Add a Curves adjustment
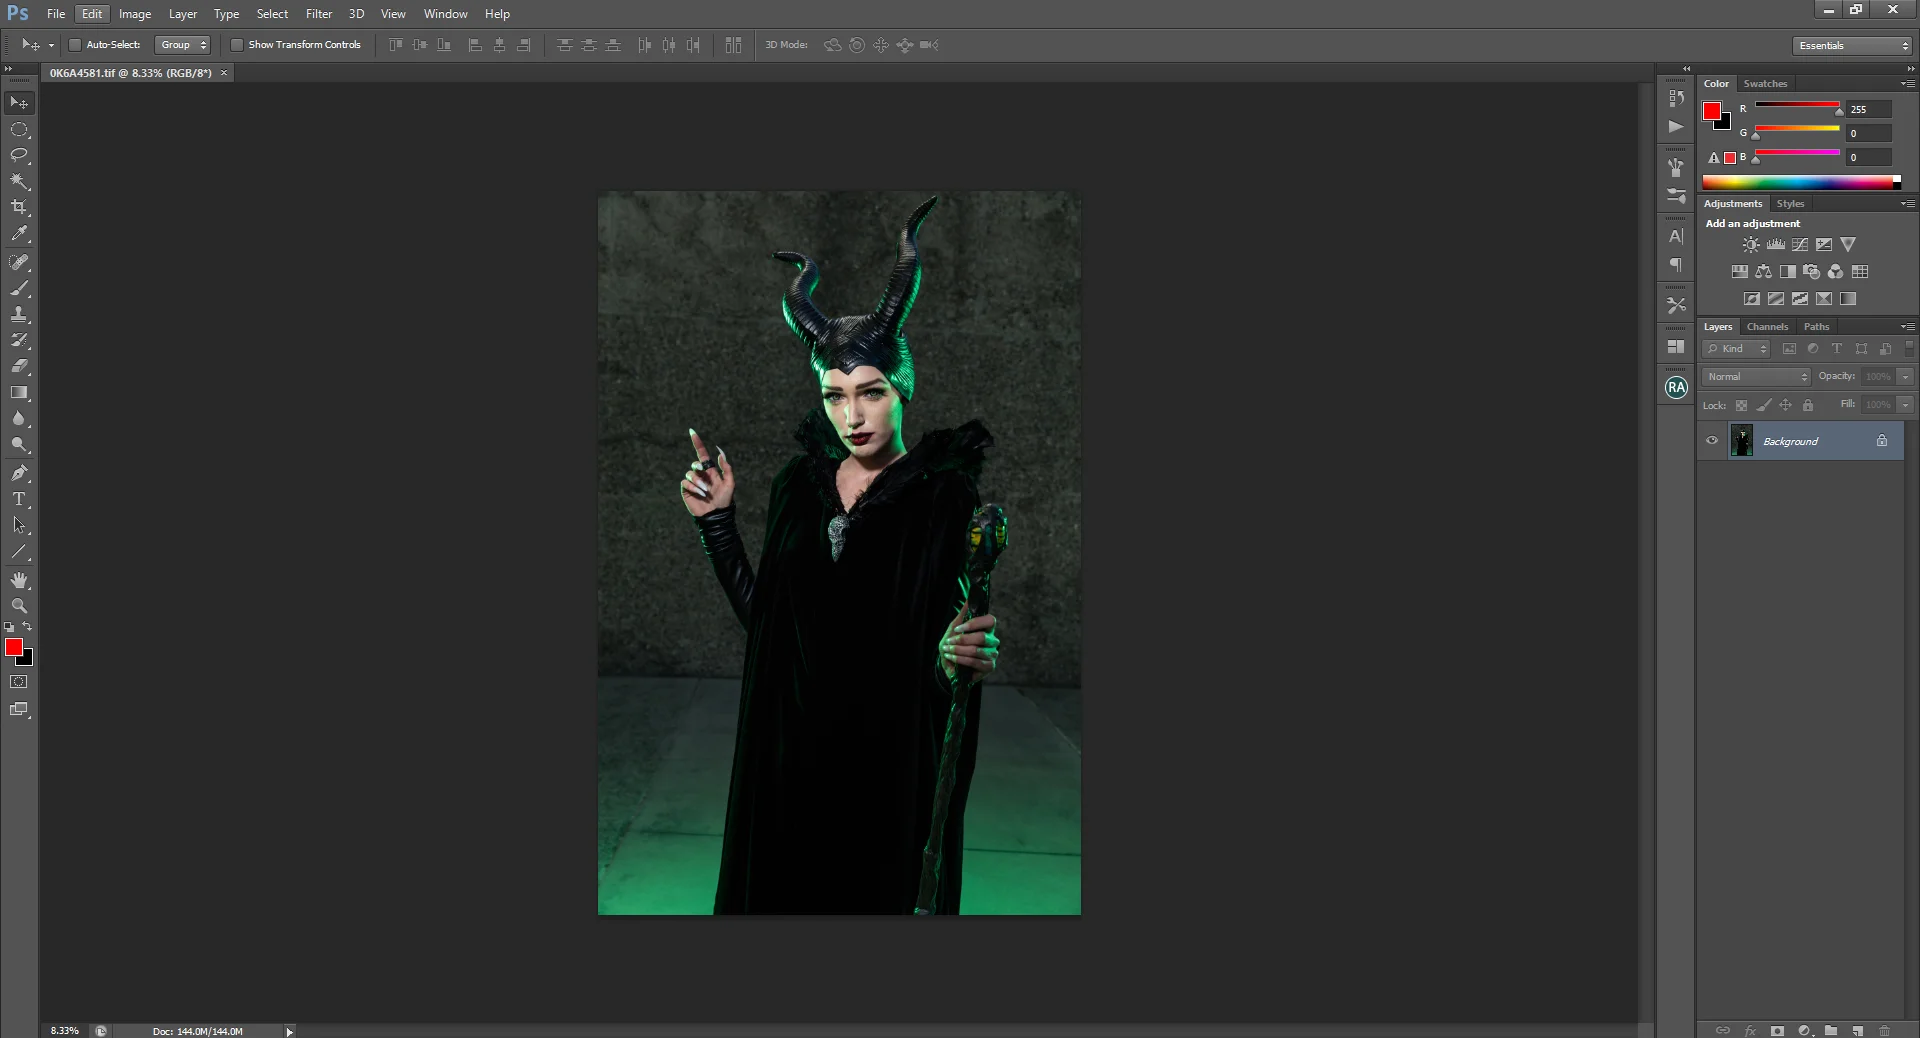Screen dimensions: 1920x1038 [1800, 245]
